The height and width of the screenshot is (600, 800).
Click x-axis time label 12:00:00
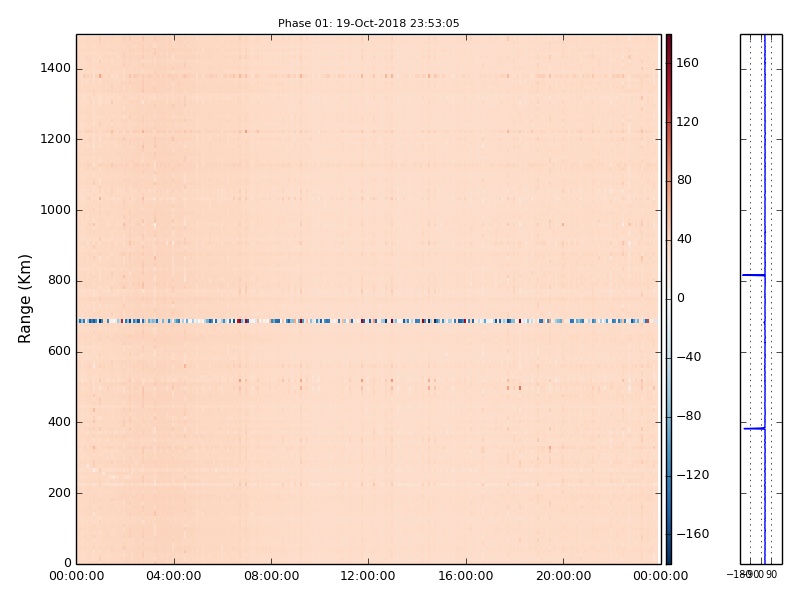coord(368,577)
